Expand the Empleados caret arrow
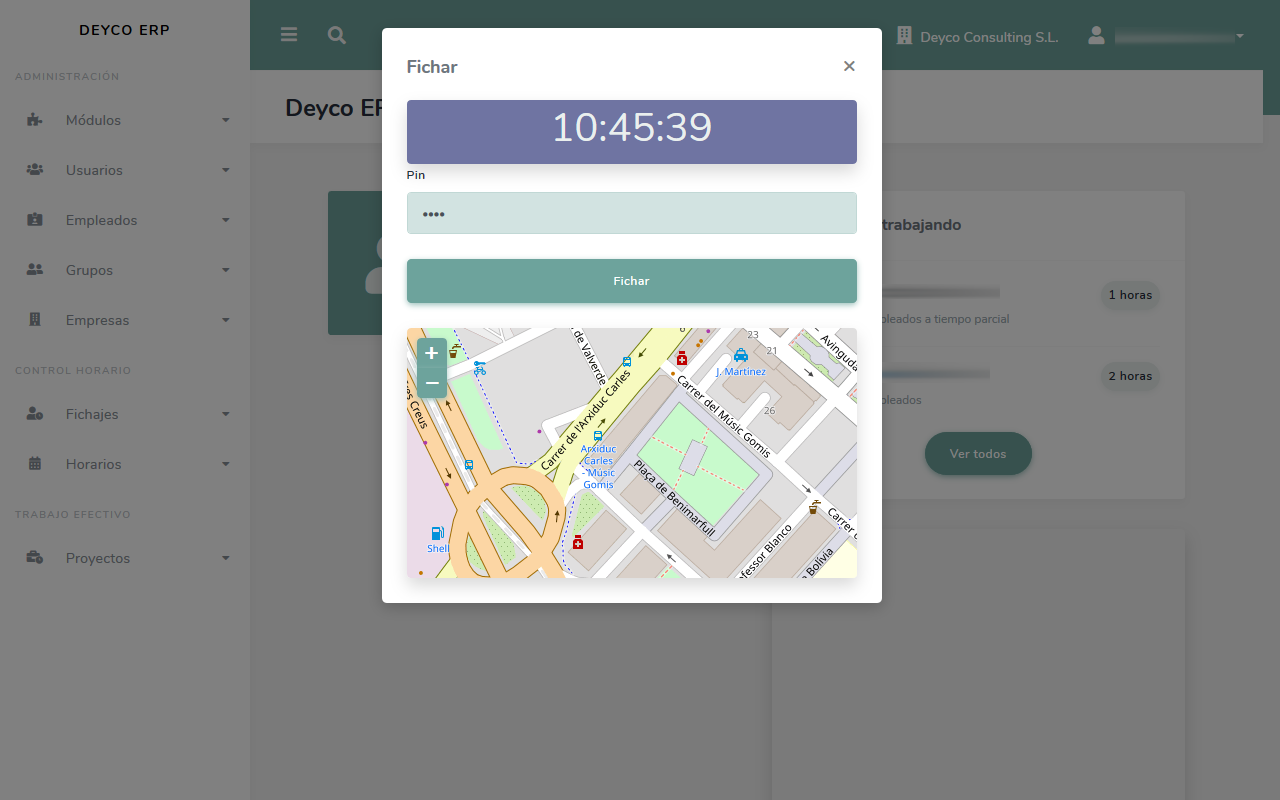 [x=226, y=220]
